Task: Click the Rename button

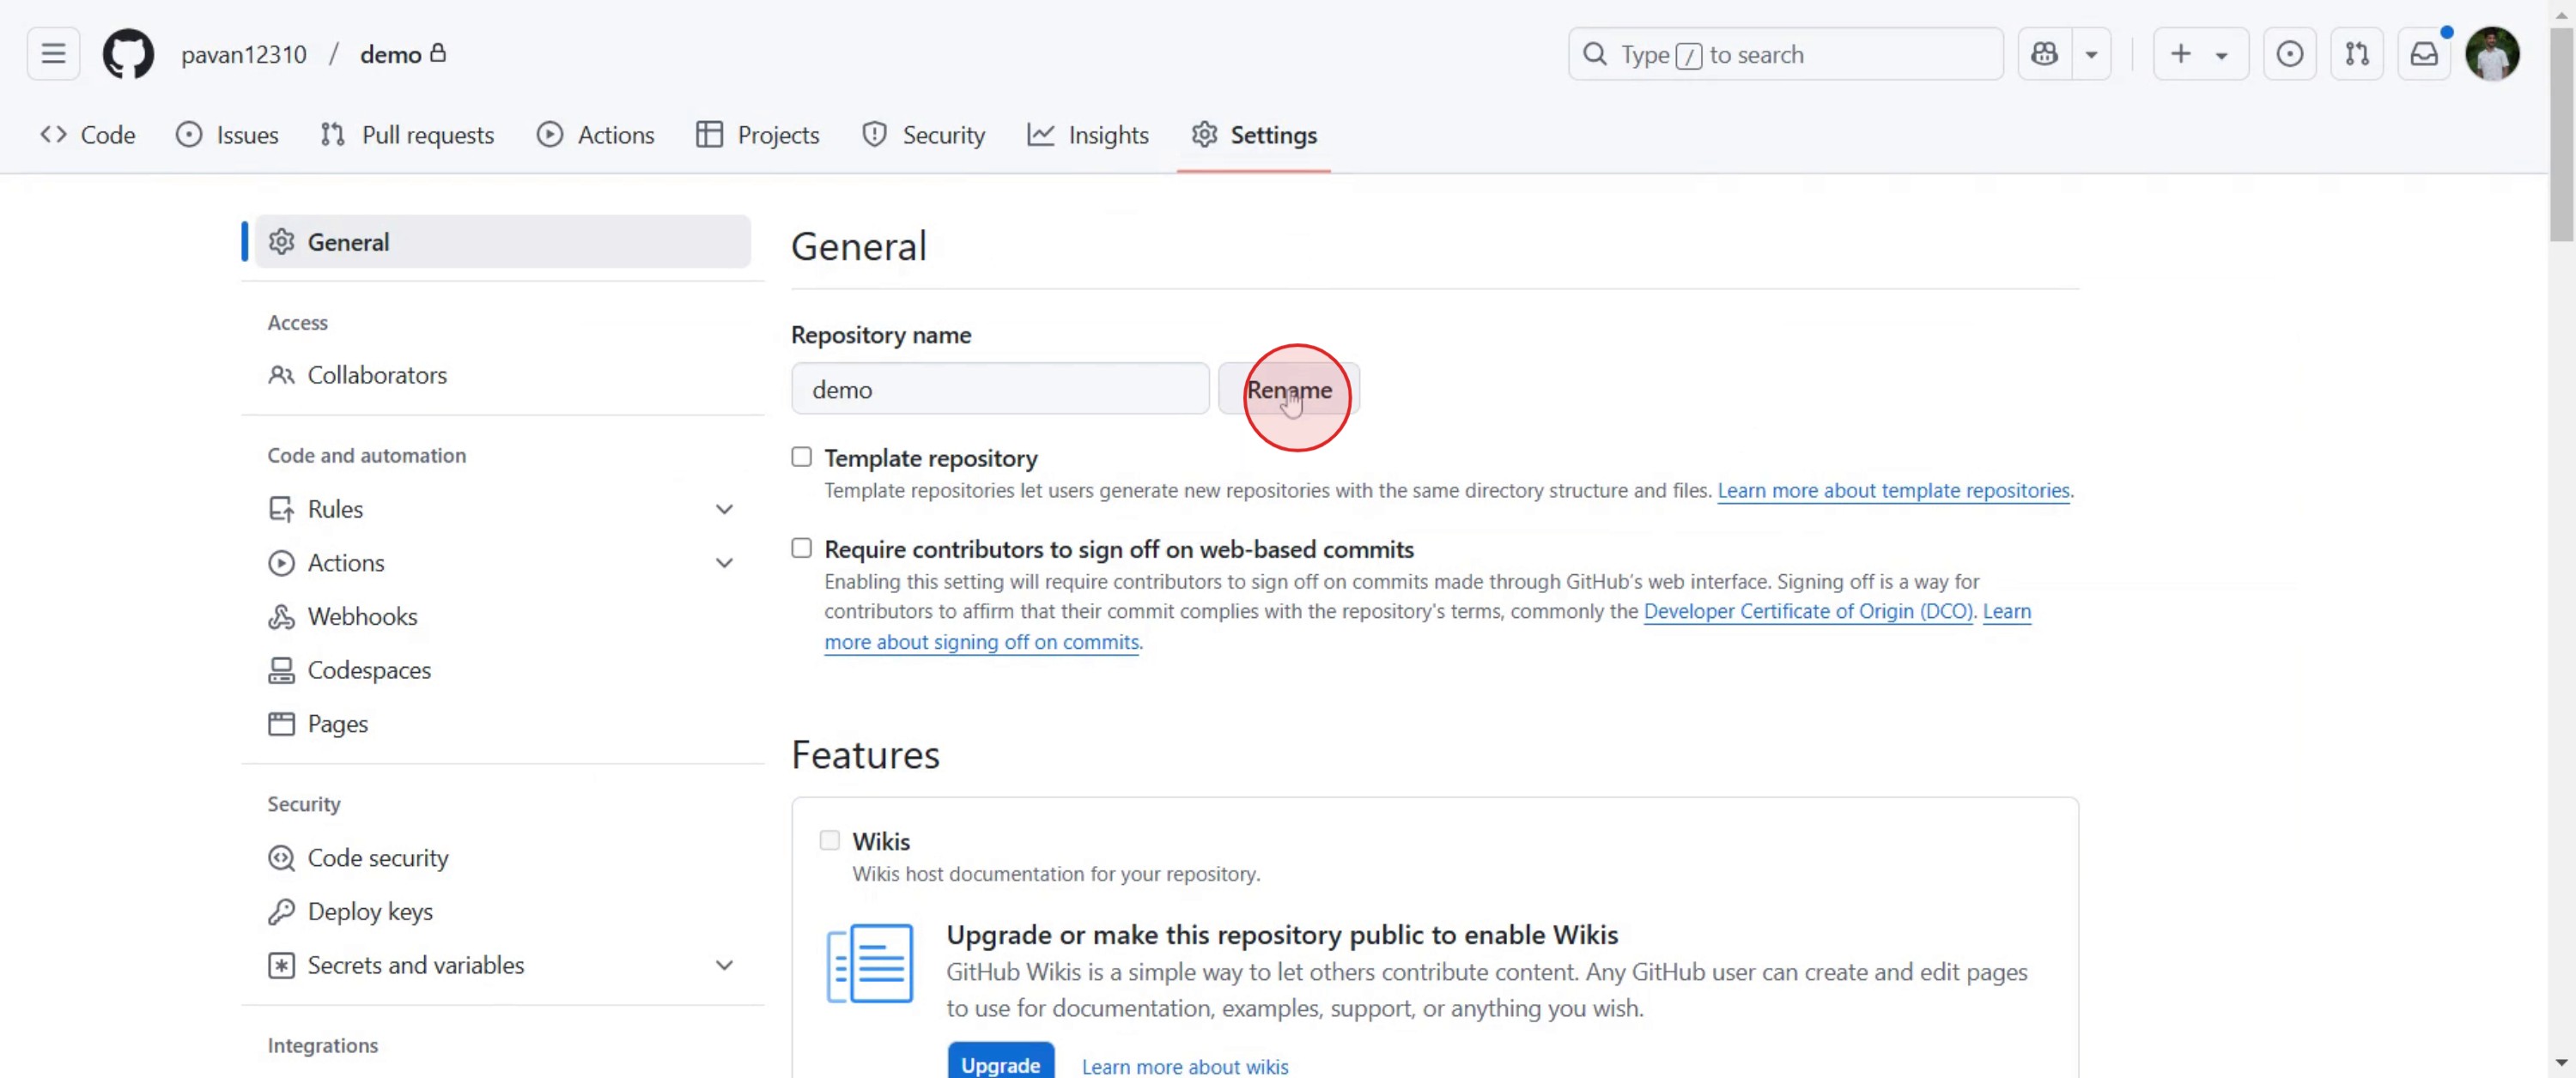Action: tap(1288, 389)
